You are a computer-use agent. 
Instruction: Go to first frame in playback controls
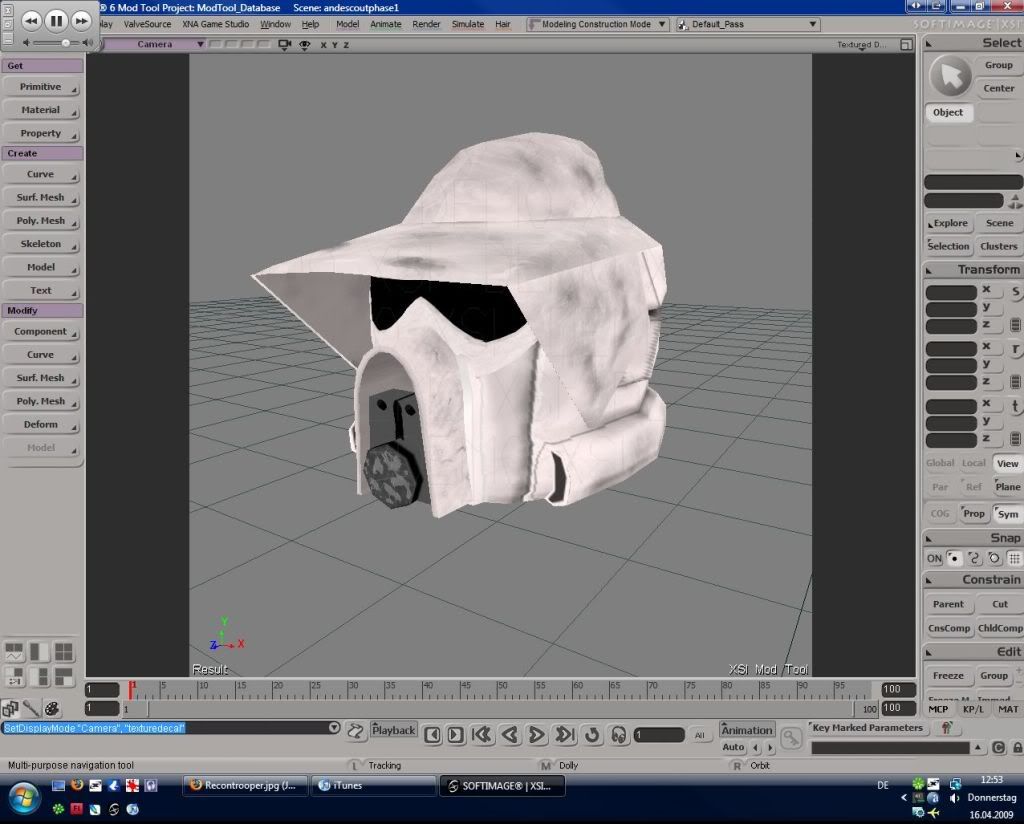pyautogui.click(x=482, y=735)
